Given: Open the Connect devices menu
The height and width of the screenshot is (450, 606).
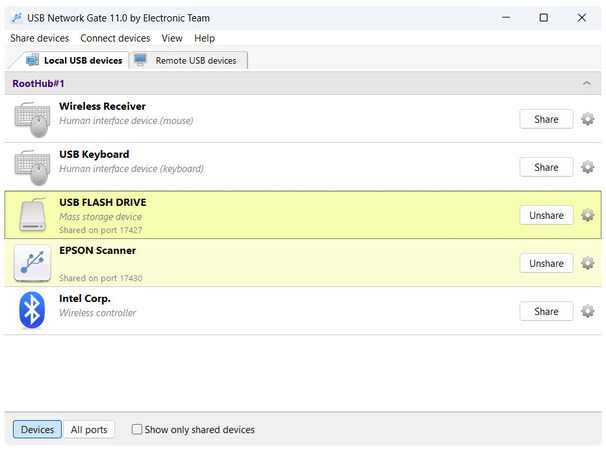Looking at the screenshot, I should 115,38.
